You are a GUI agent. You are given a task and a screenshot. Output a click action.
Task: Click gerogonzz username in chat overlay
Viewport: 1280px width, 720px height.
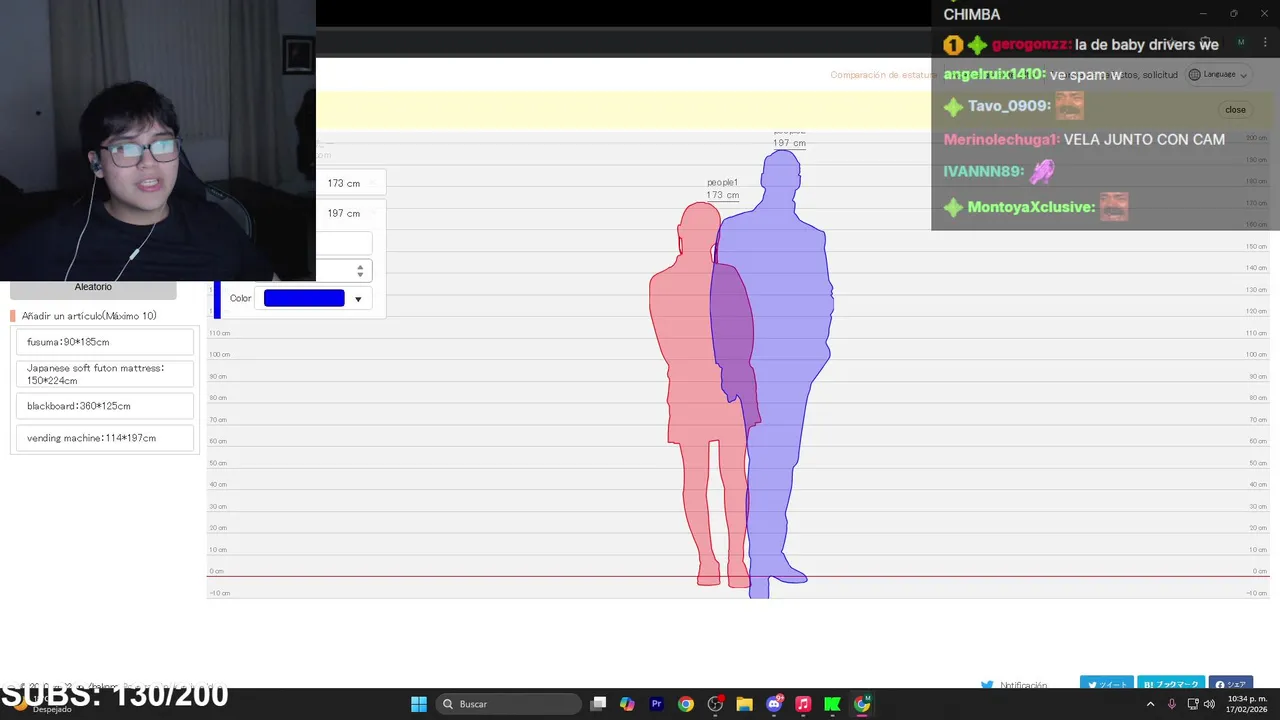pyautogui.click(x=1031, y=45)
